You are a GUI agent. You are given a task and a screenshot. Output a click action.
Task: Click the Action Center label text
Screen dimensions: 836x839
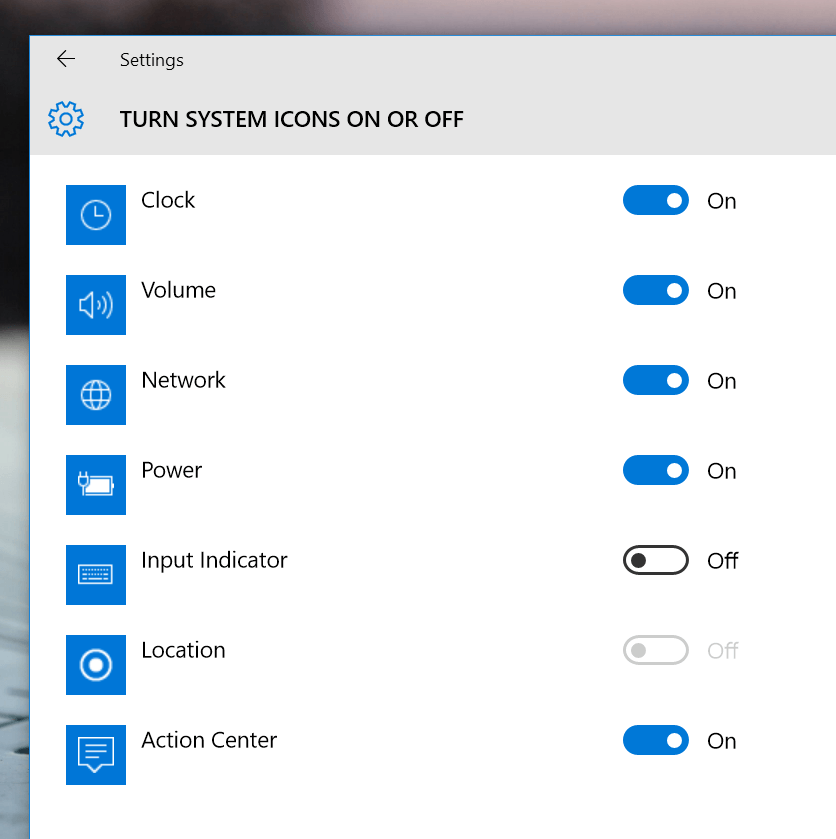coord(209,740)
